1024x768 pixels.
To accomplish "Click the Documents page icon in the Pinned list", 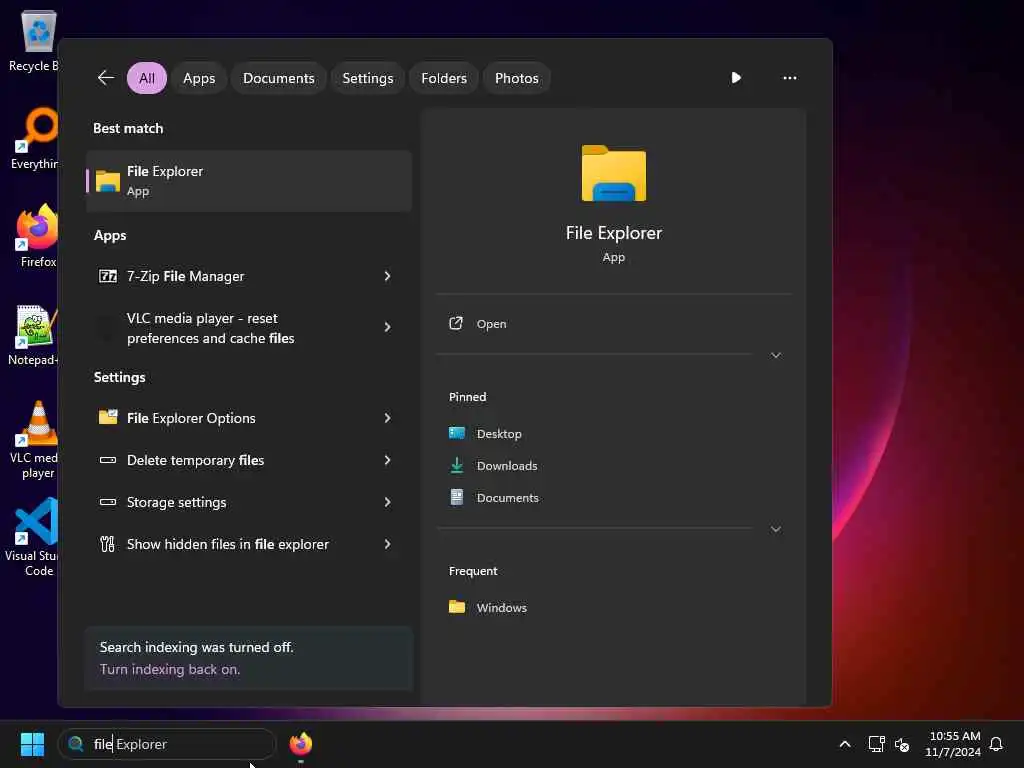I will point(457,498).
